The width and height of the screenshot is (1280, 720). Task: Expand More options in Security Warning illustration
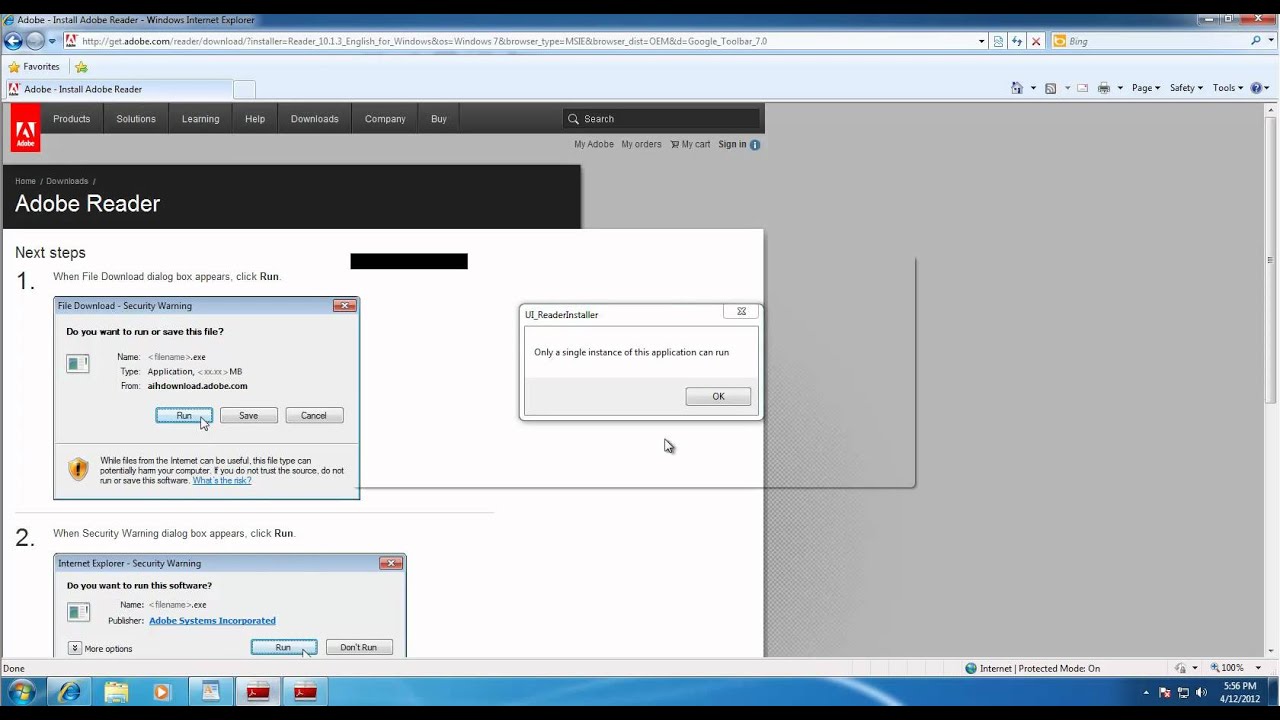pyautogui.click(x=75, y=648)
